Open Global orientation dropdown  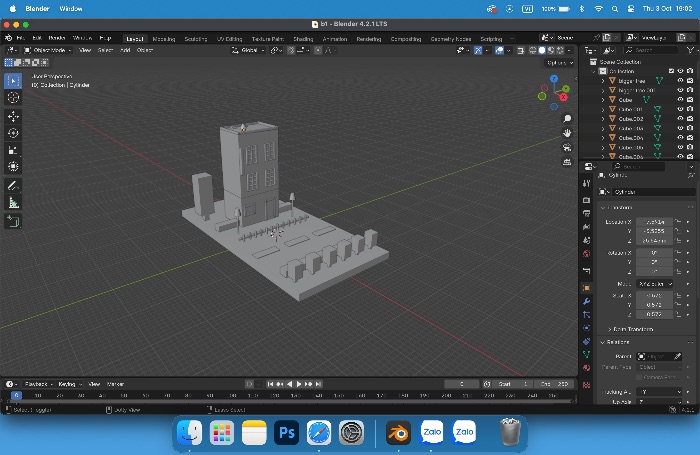pyautogui.click(x=248, y=50)
